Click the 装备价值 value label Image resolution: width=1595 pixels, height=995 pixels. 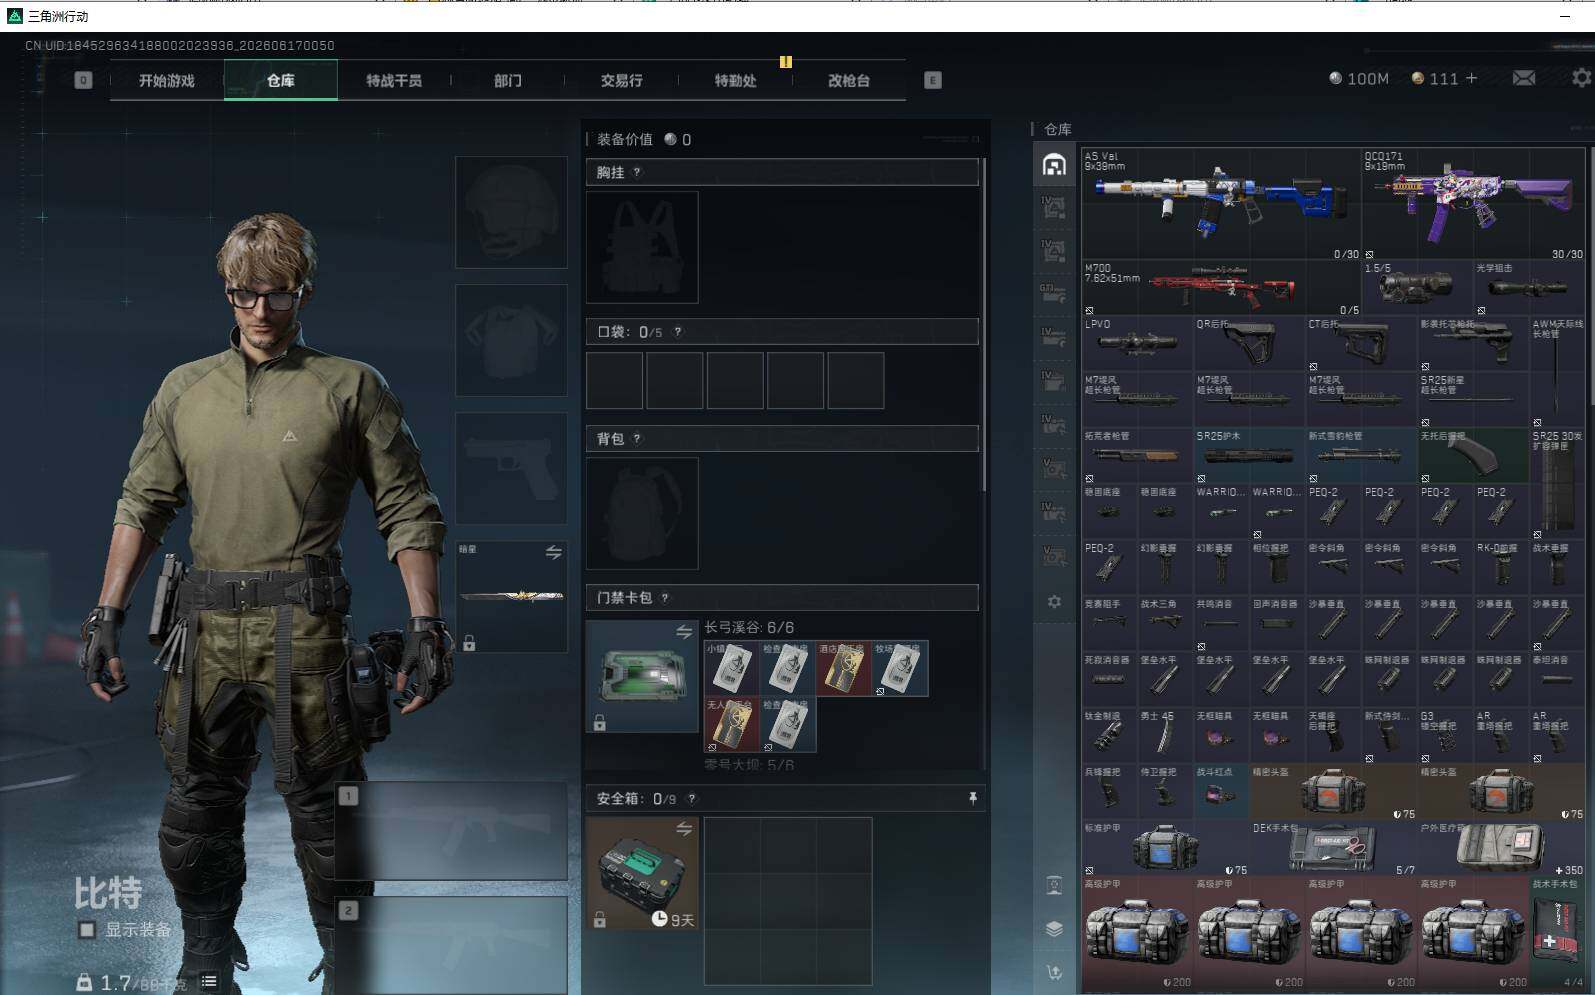pyautogui.click(x=625, y=139)
